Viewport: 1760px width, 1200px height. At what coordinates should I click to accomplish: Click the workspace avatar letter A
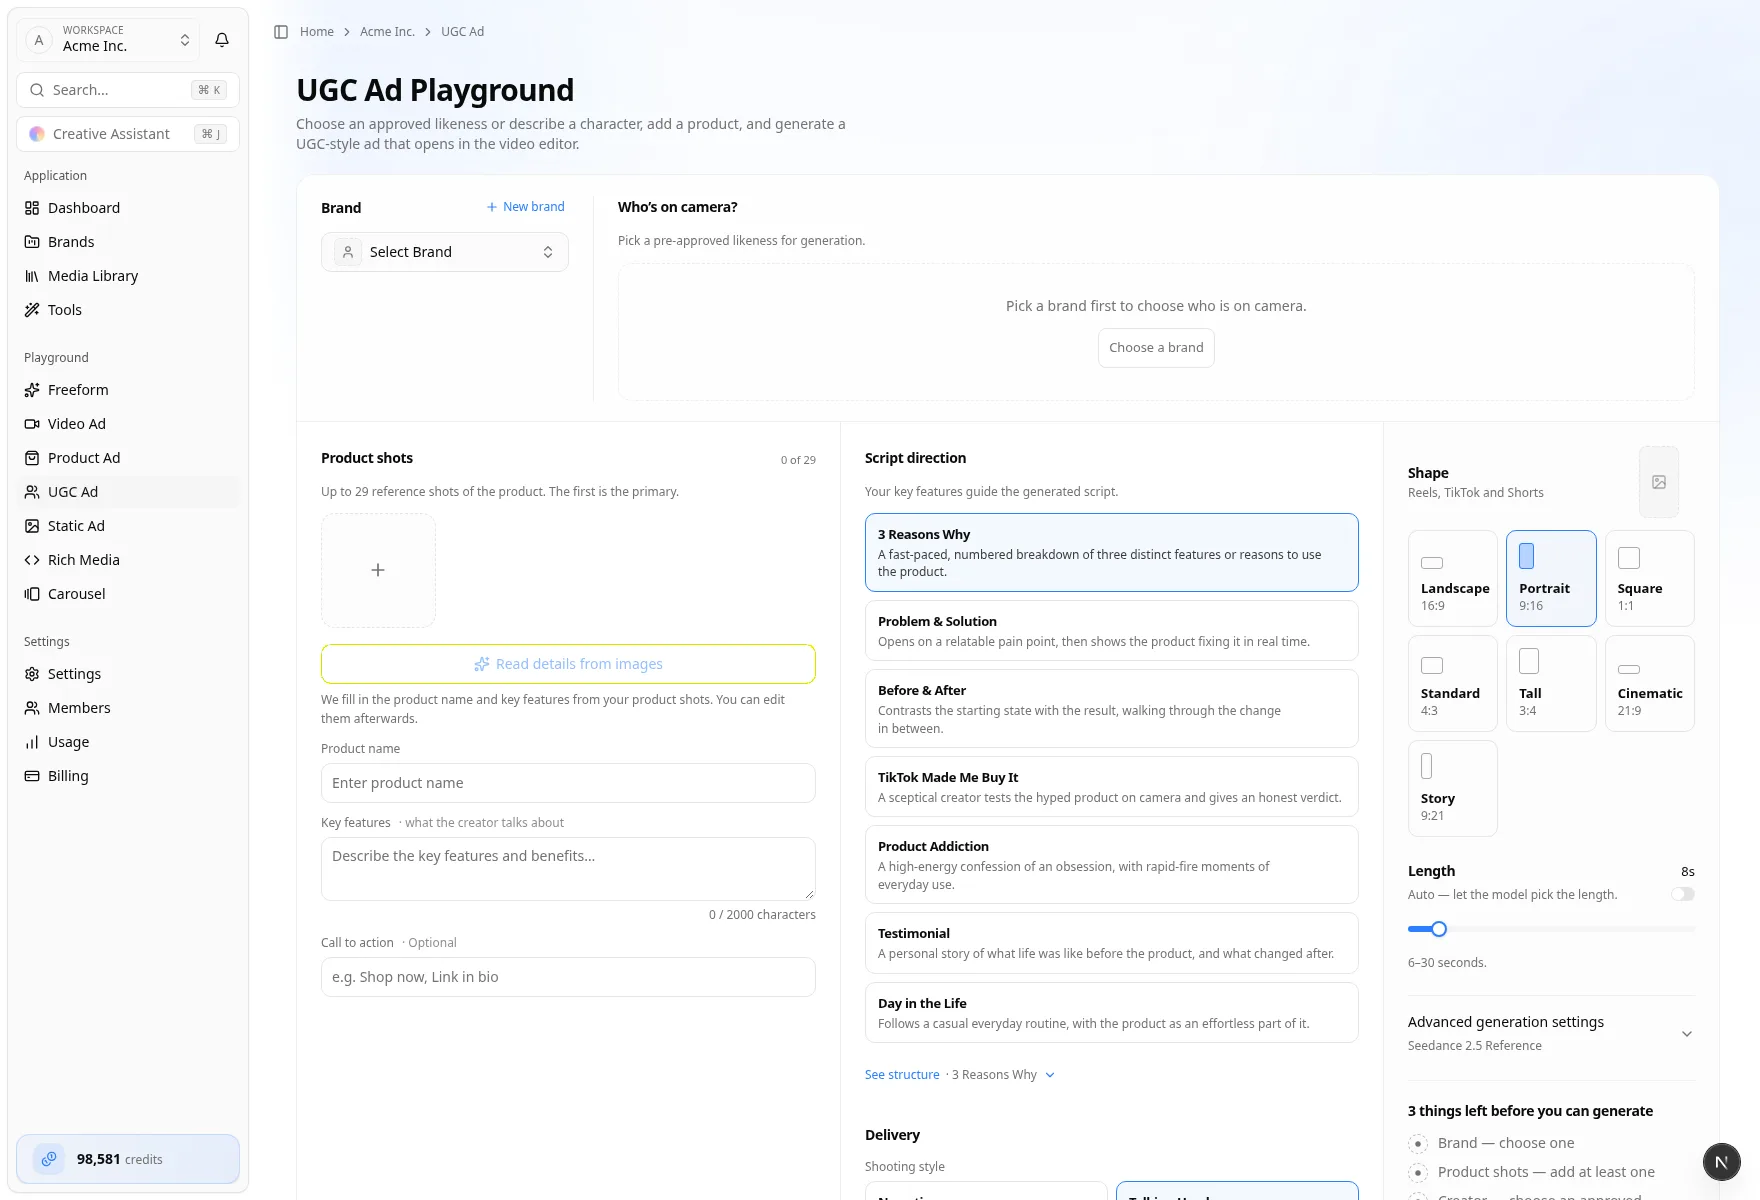39,40
